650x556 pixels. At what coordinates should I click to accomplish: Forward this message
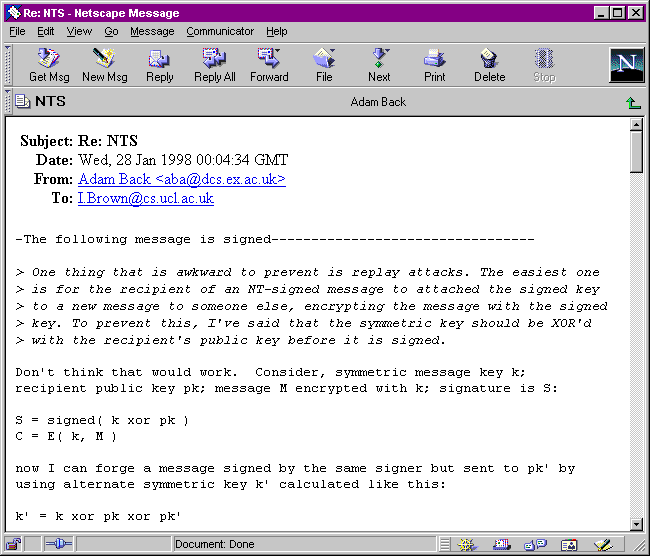pyautogui.click(x=269, y=65)
